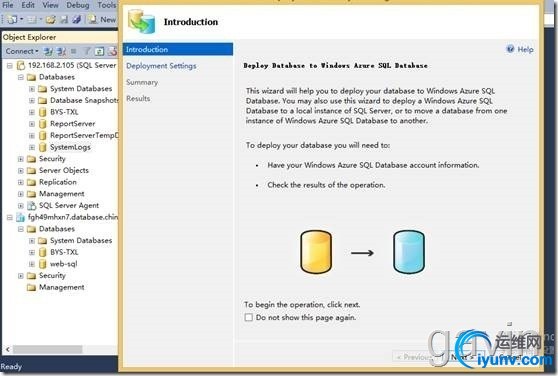Expand System Databases under 192.168.2.105 server
The image size is (558, 376).
point(32,89)
